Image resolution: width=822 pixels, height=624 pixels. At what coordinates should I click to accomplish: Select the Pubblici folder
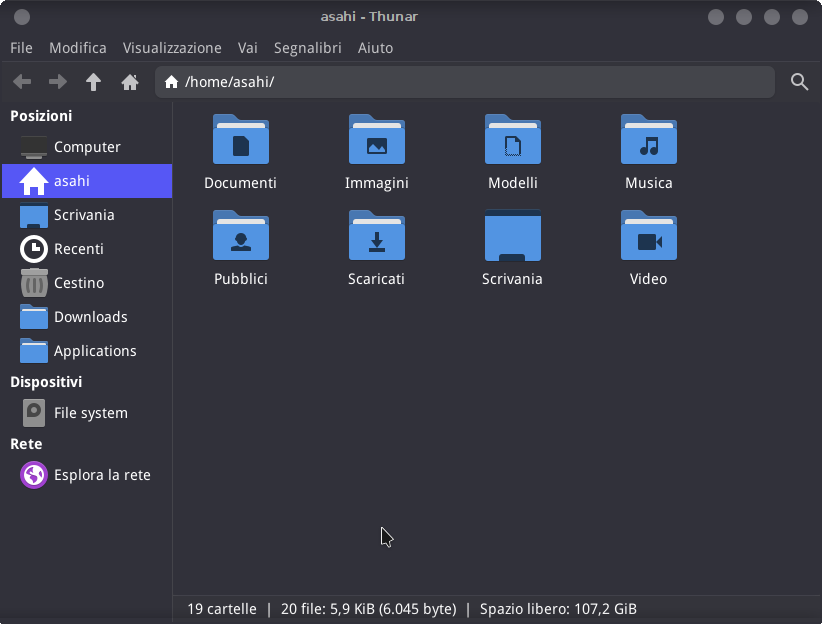point(240,236)
